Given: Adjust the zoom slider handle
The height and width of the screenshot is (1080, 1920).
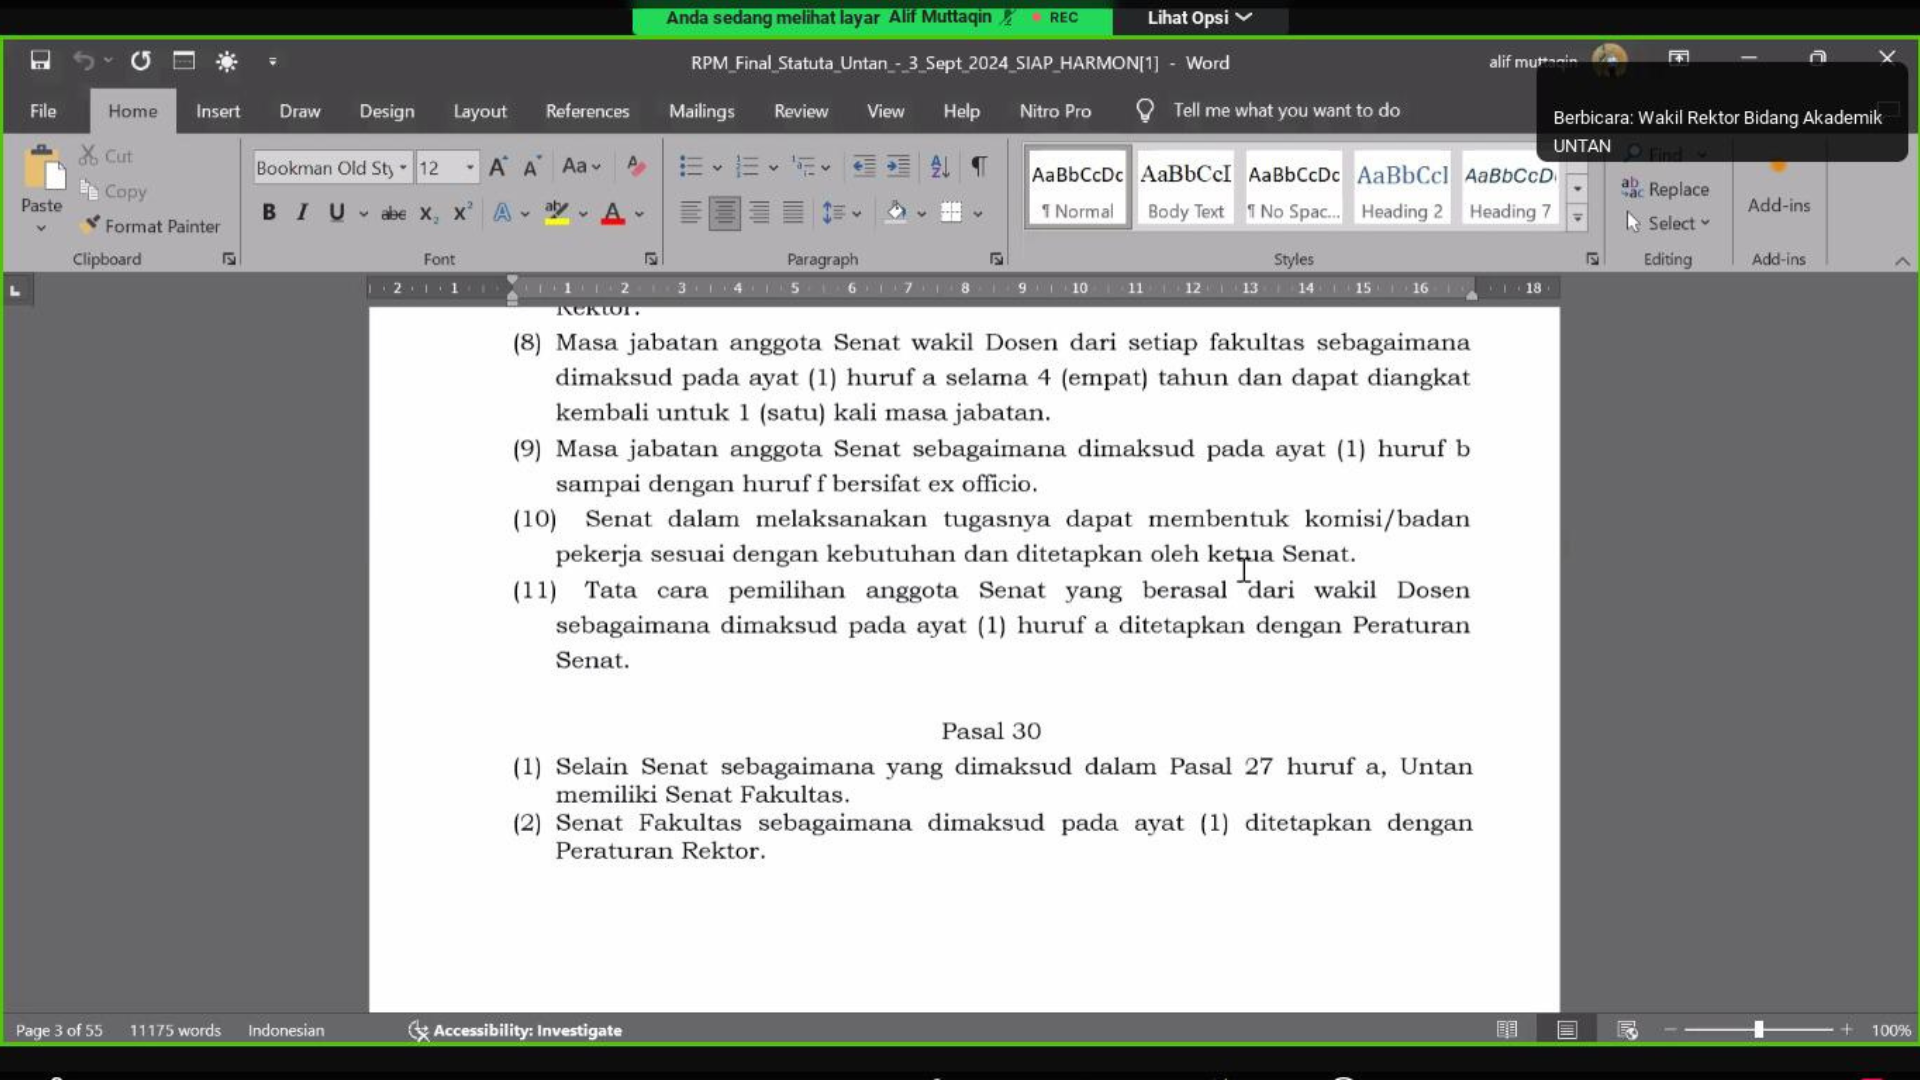Looking at the screenshot, I should (x=1758, y=1030).
